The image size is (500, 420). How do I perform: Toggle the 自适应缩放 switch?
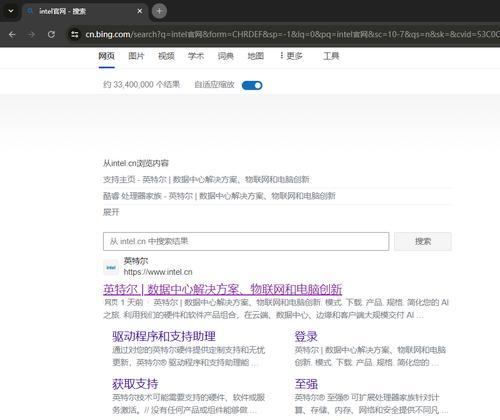coord(252,85)
